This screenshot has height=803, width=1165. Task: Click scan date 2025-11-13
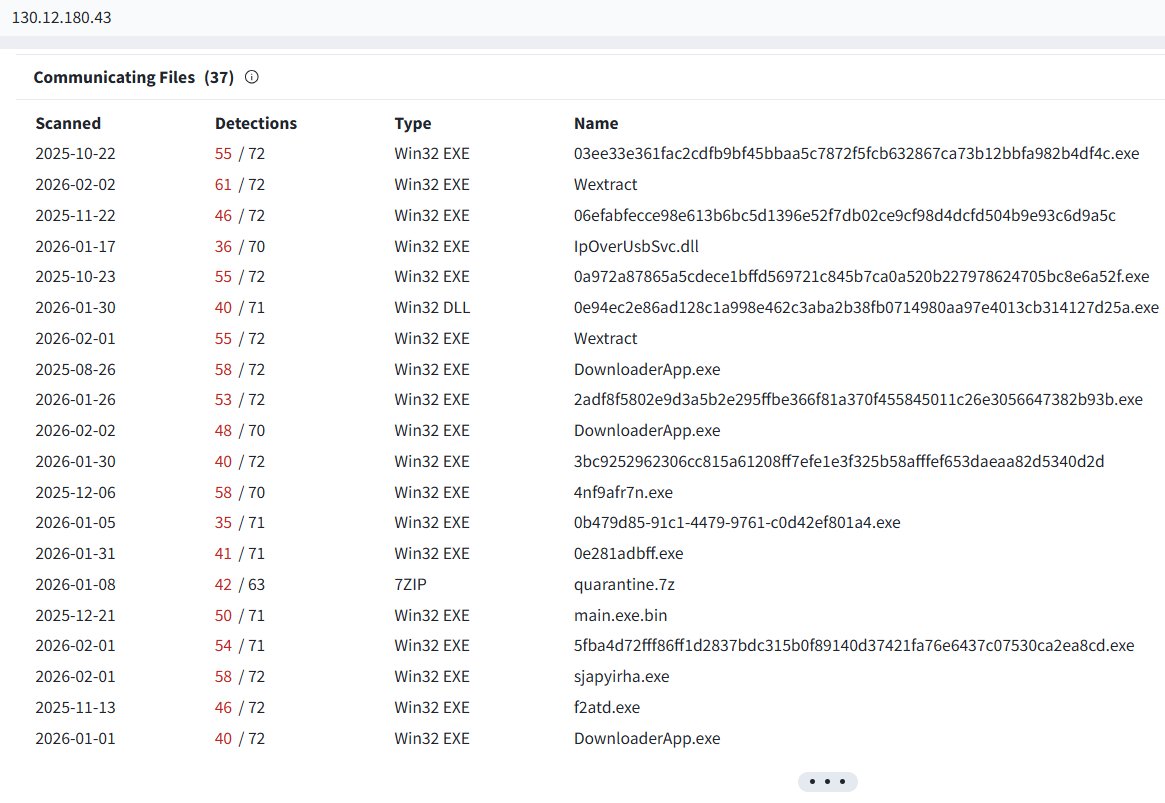point(75,708)
